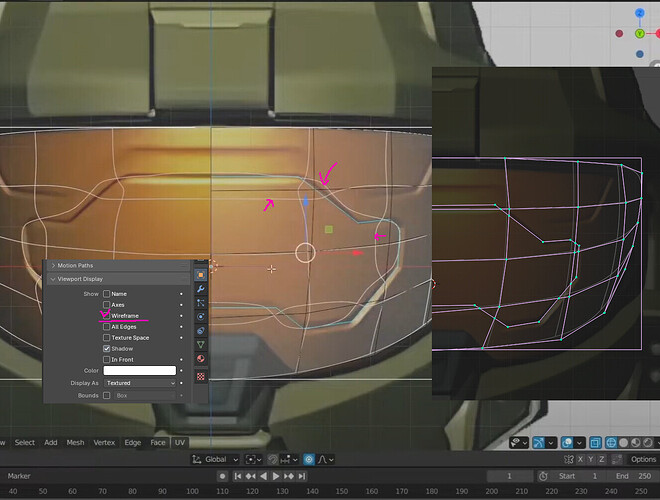The height and width of the screenshot is (500, 660).
Task: Enable the Name show checkbox
Action: point(106,294)
